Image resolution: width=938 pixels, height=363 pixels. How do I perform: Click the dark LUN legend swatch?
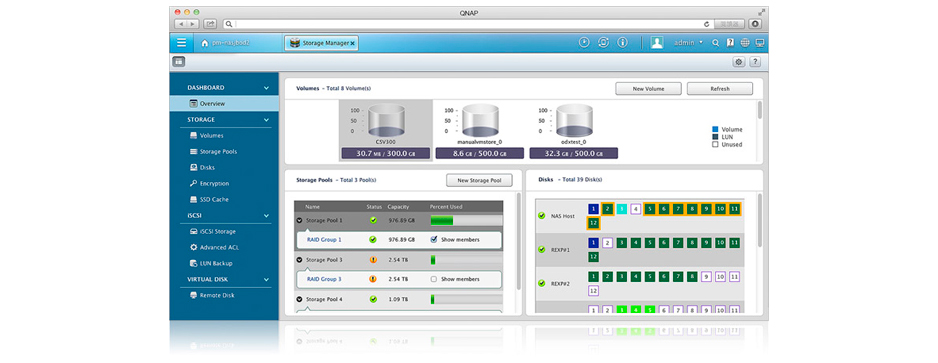715,137
